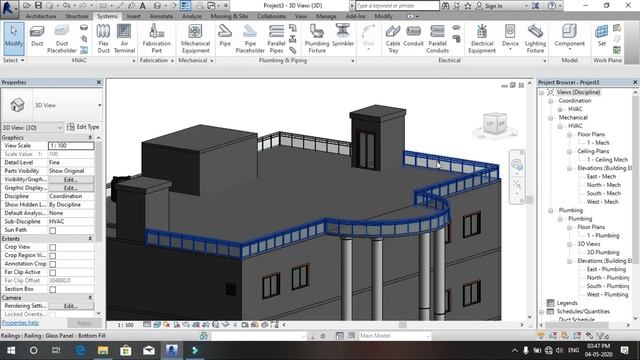640x360 pixels.
Task: Click the keyword search box
Action: pos(397,6)
